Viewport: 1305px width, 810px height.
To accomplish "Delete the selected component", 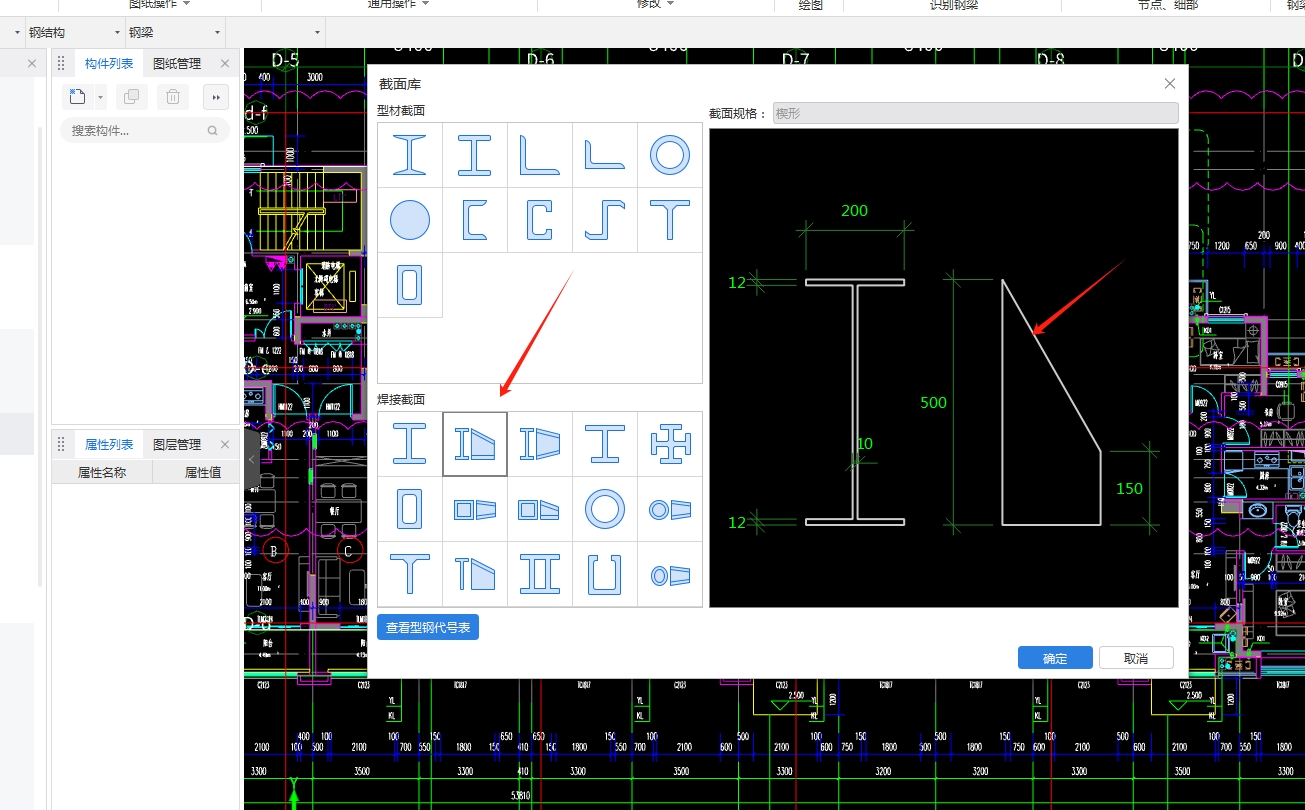I will pos(173,97).
